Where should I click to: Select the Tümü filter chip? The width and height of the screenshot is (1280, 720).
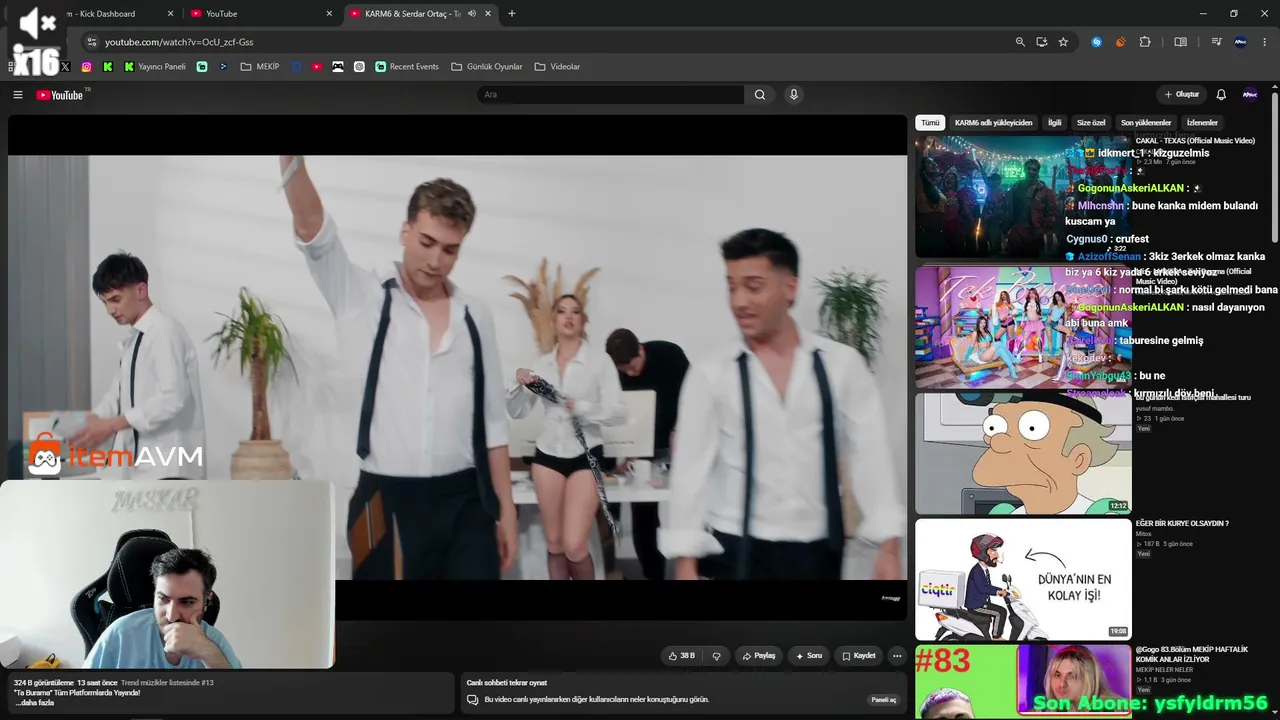[x=930, y=123]
